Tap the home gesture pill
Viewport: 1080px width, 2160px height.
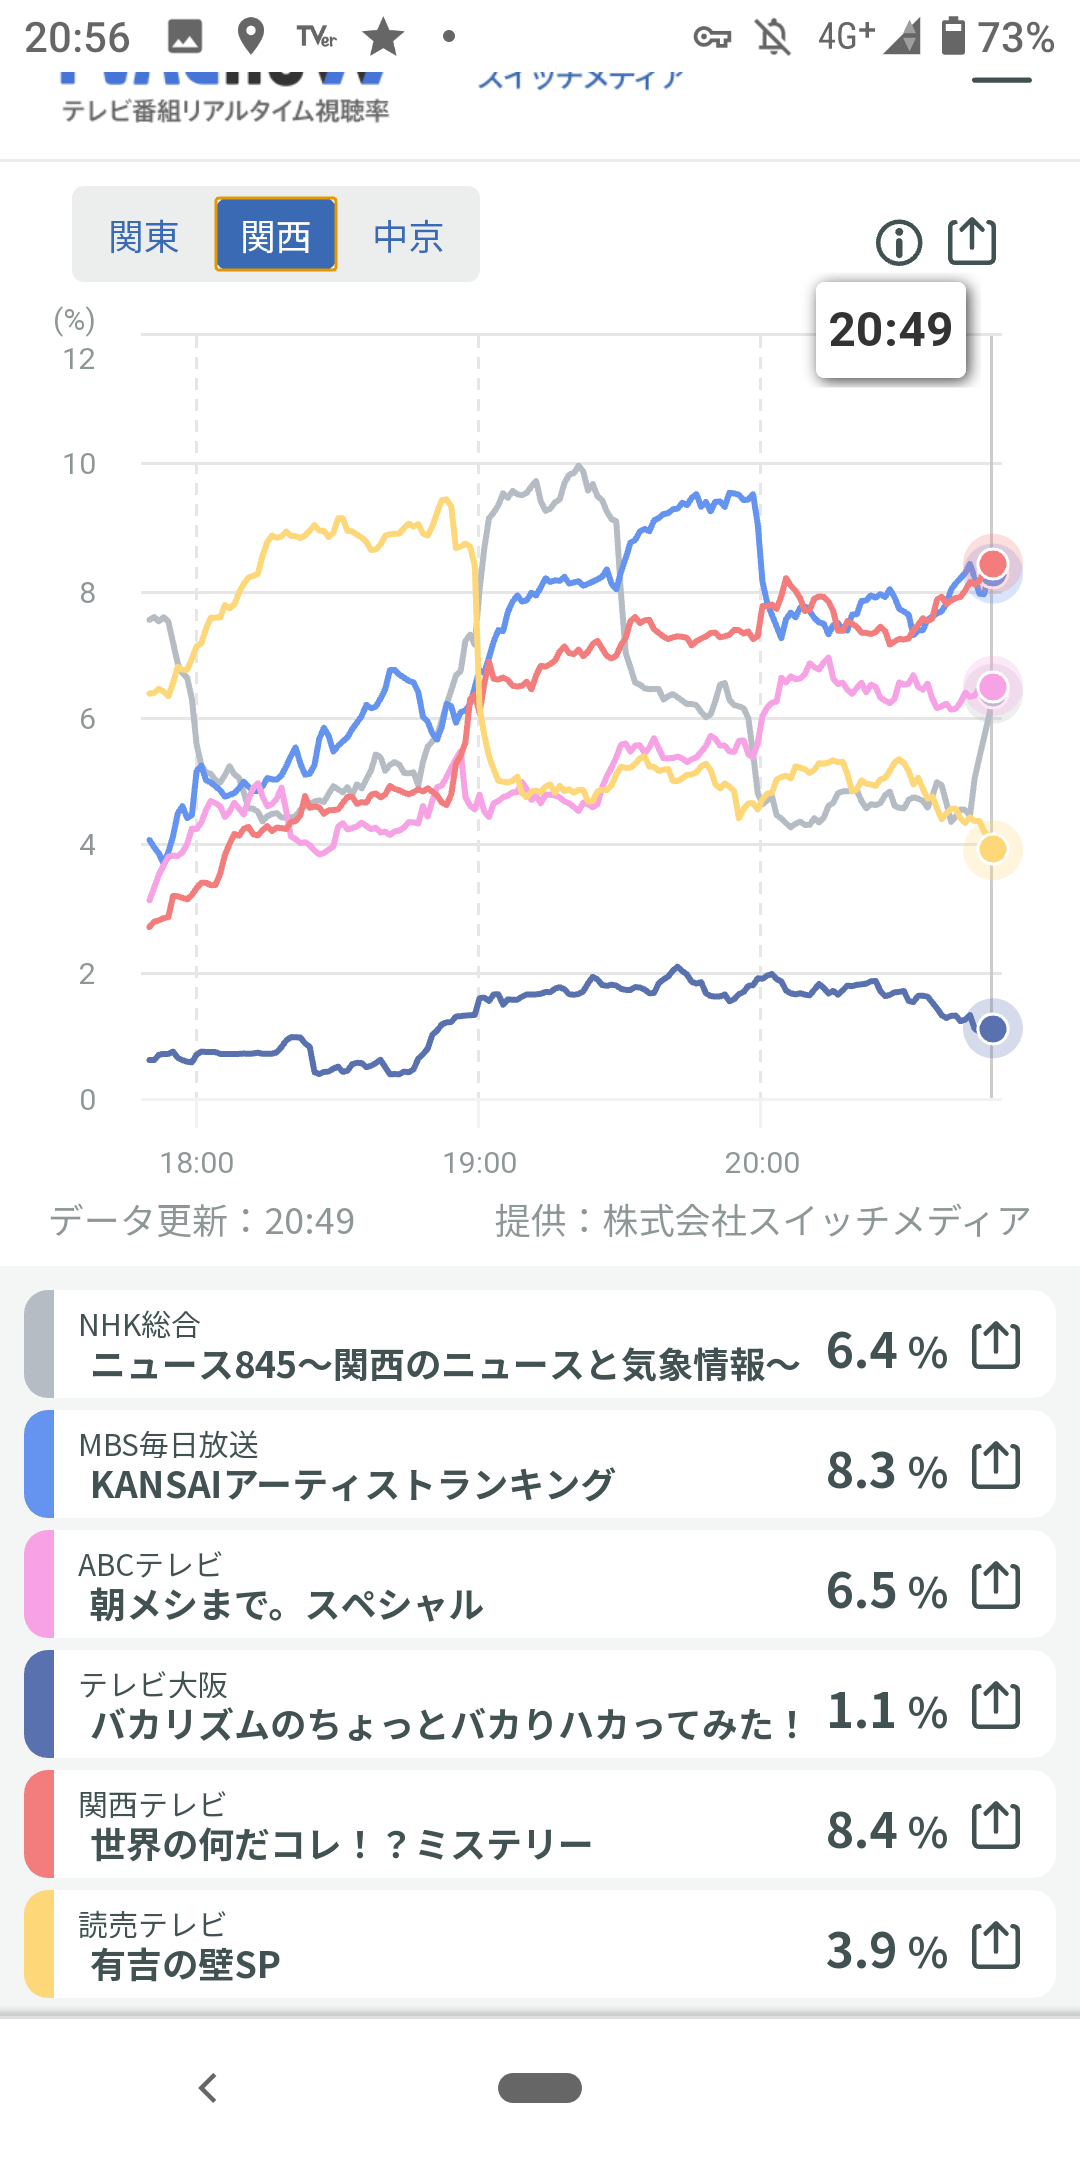click(540, 2088)
